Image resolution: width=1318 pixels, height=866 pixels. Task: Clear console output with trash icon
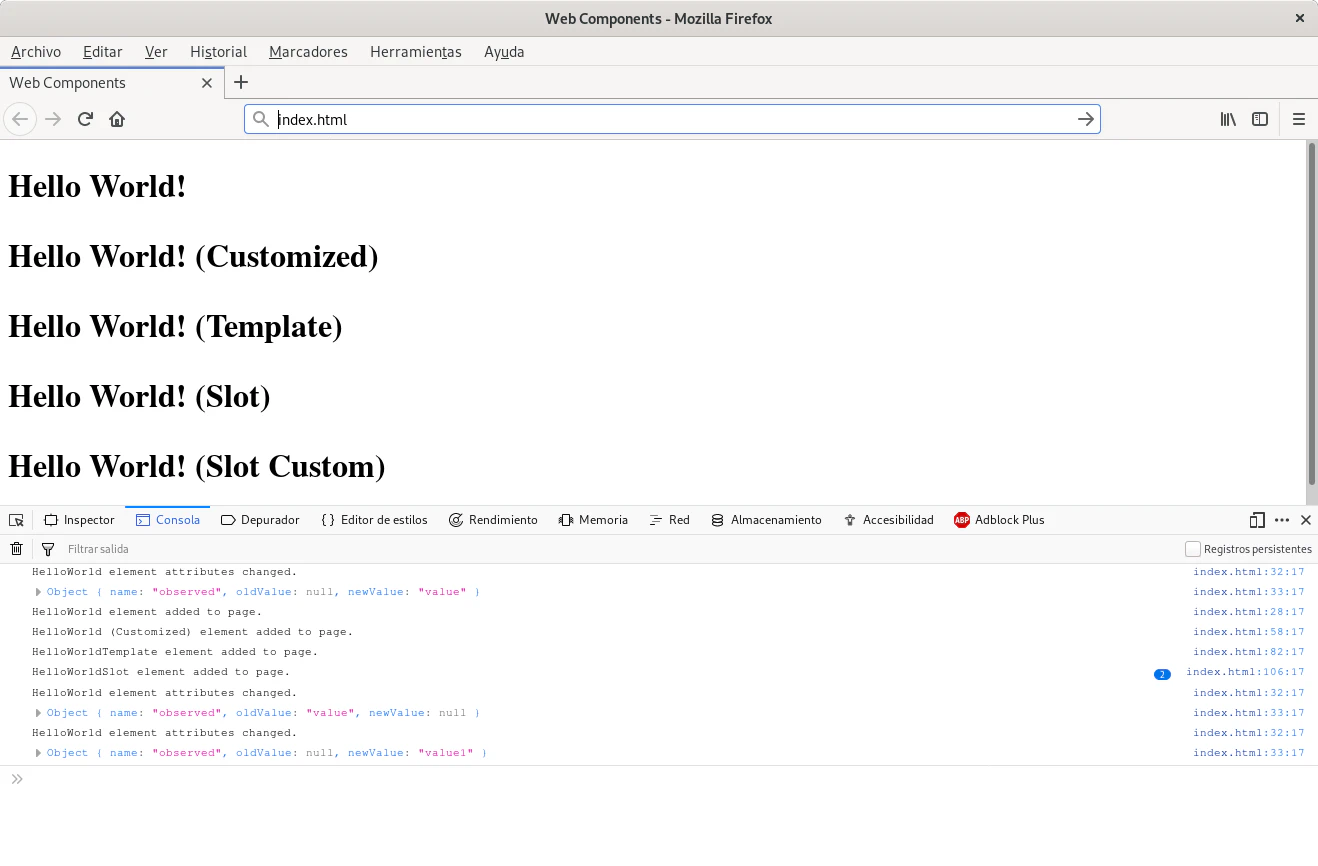[x=16, y=549]
